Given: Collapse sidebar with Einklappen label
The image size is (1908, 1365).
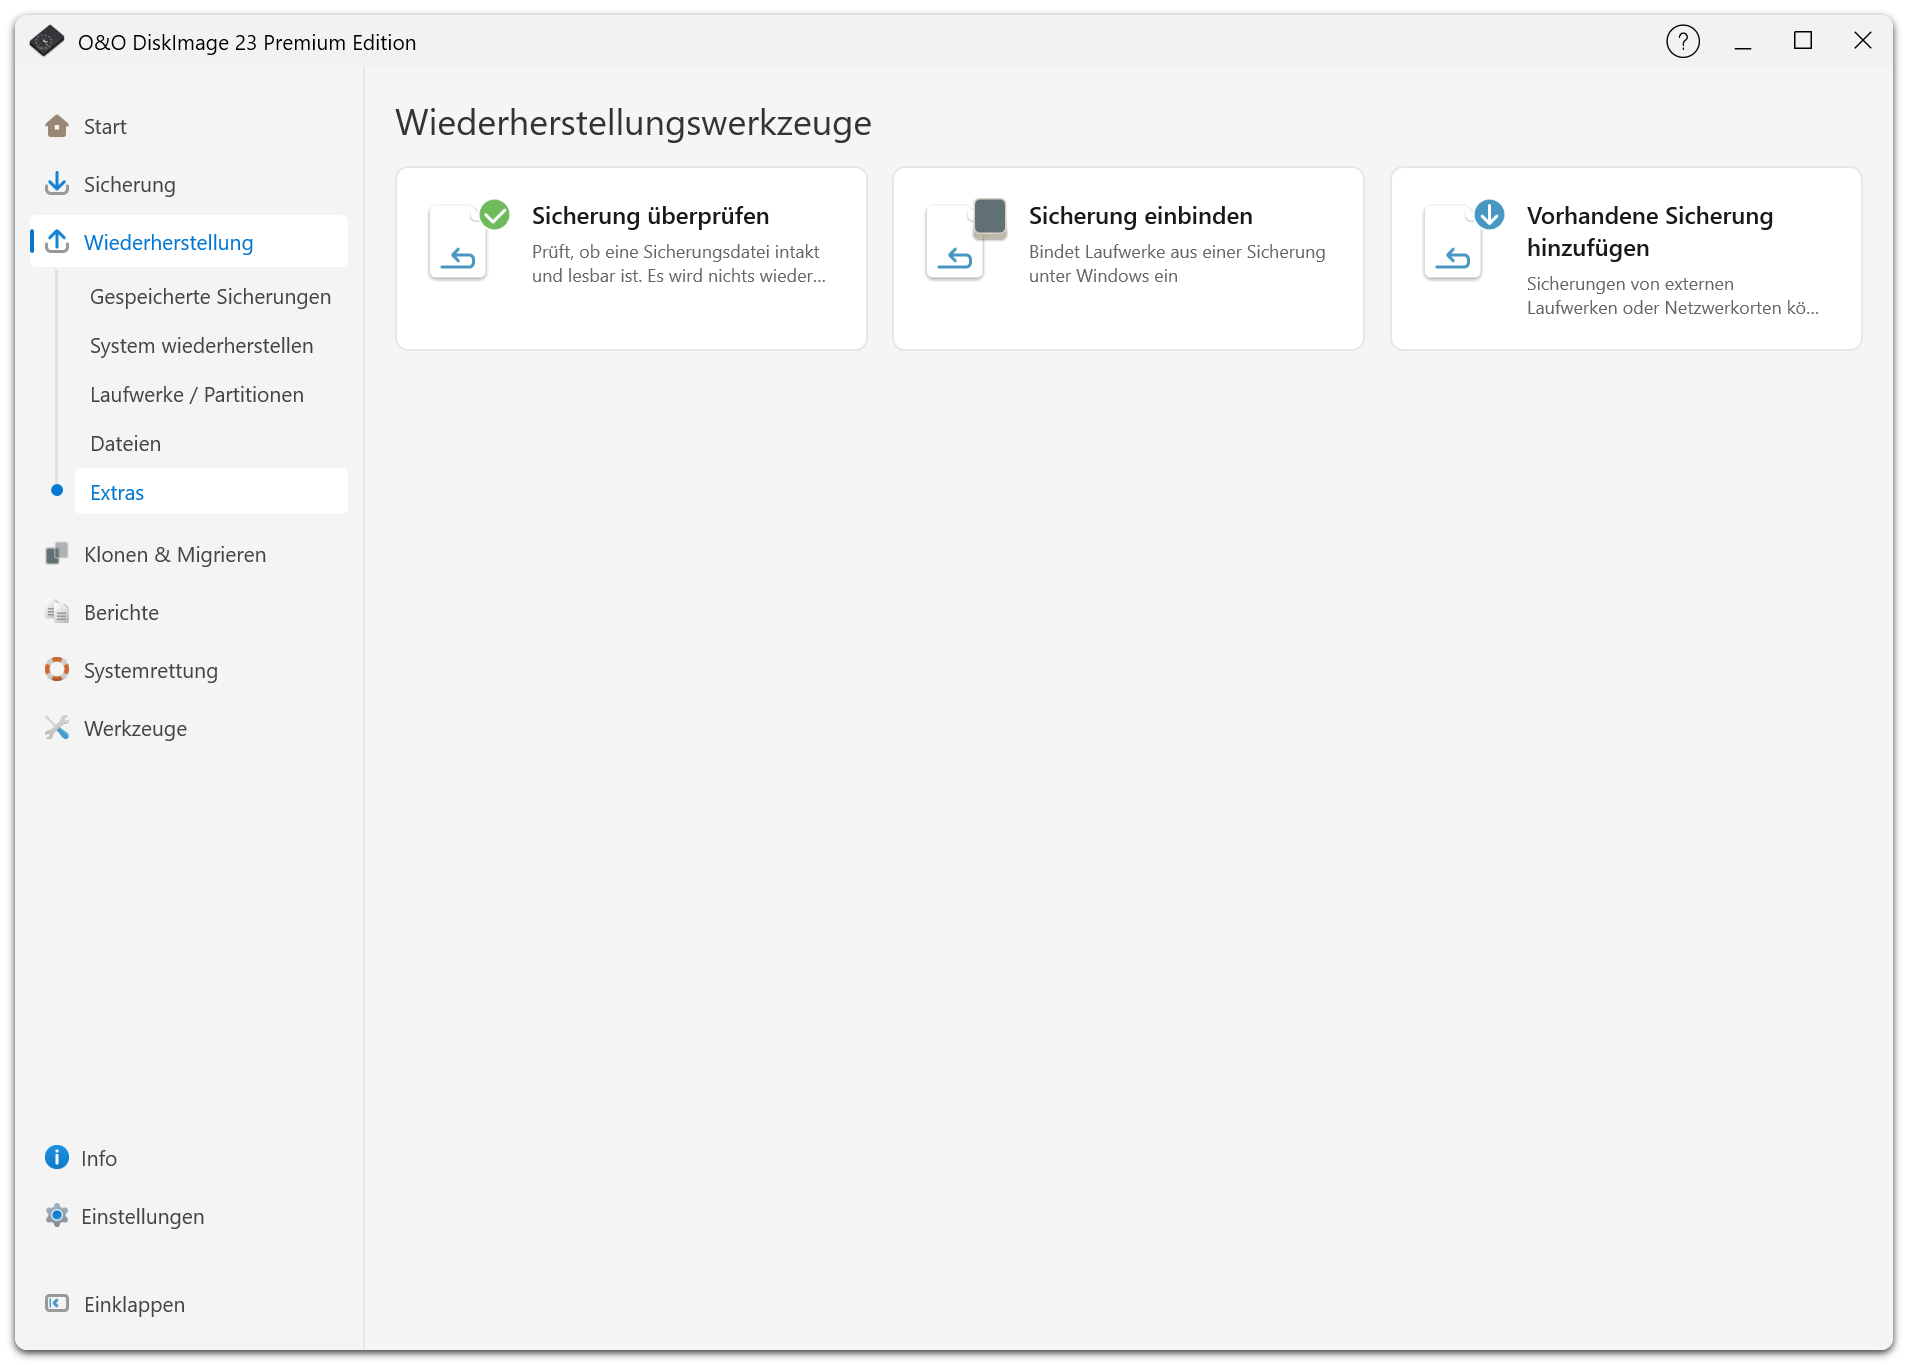Looking at the screenshot, I should [x=134, y=1305].
